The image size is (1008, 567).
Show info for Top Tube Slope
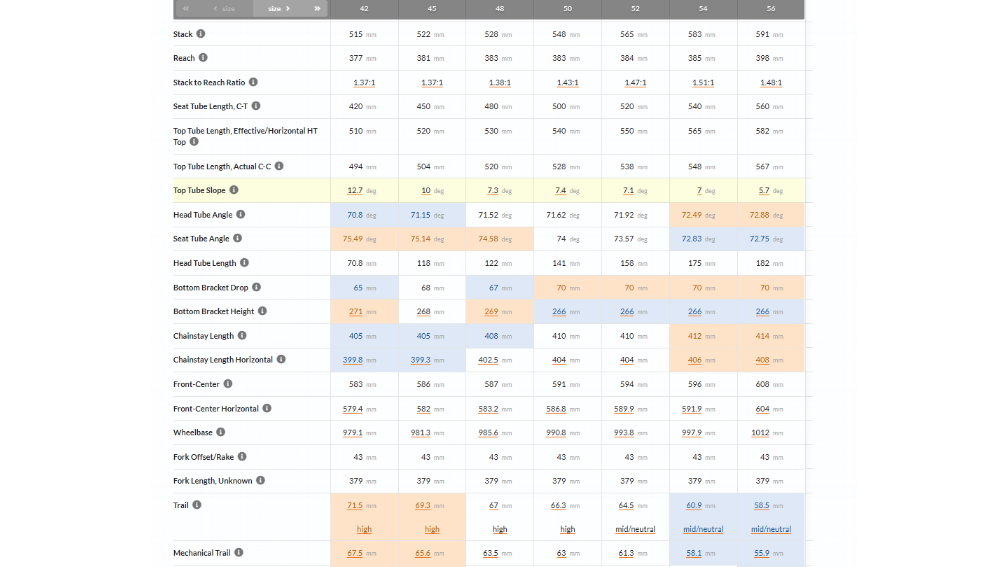(234, 190)
